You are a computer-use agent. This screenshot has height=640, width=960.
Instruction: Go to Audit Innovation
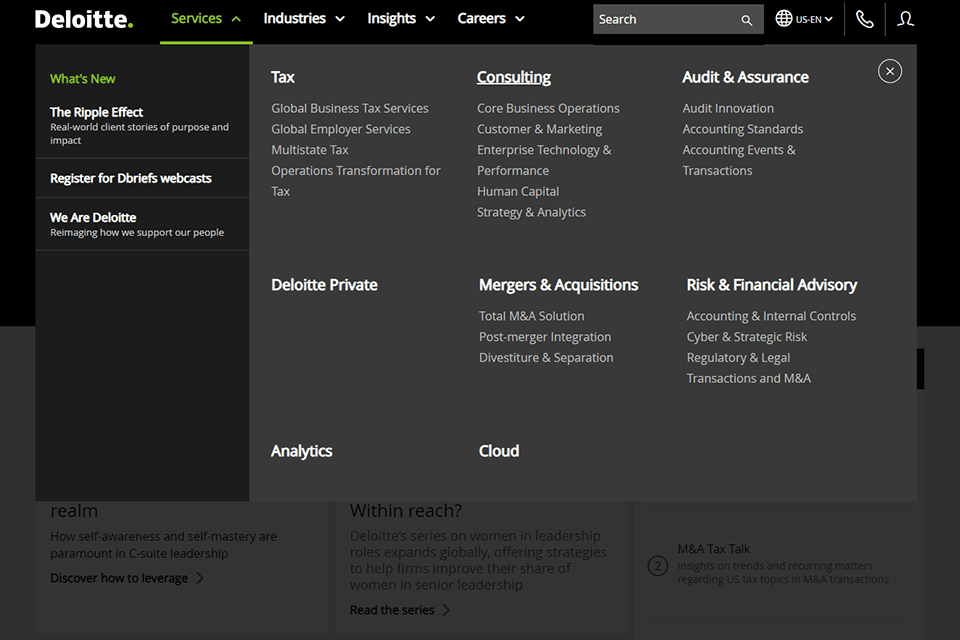(x=728, y=108)
